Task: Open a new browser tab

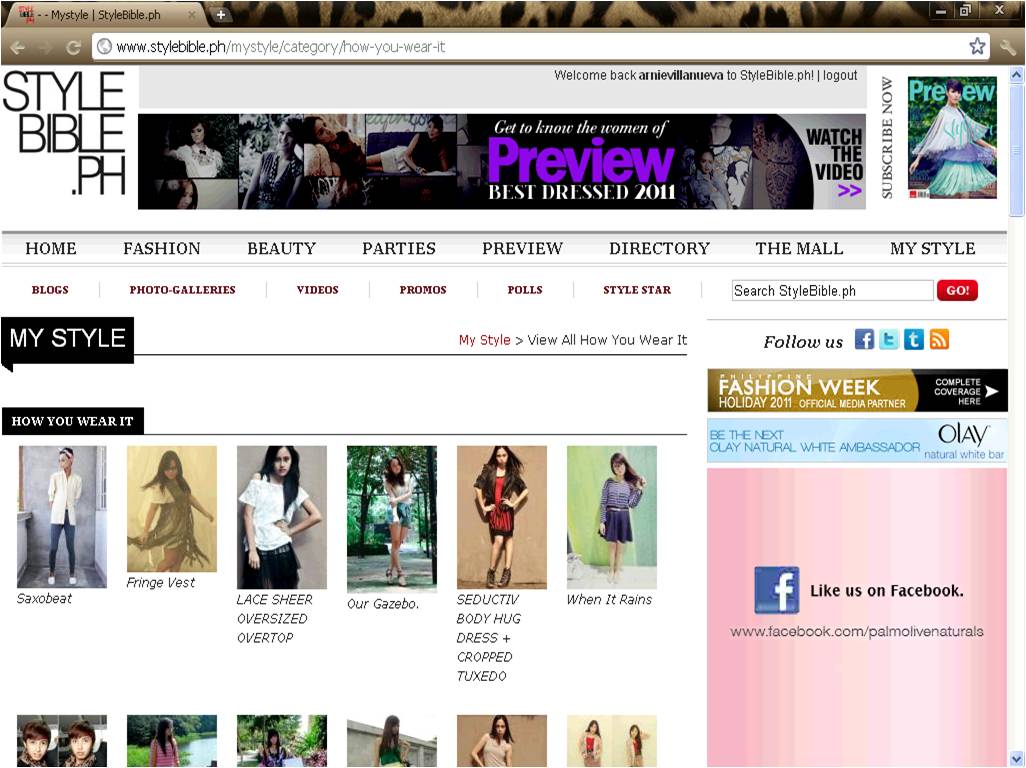Action: click(x=221, y=14)
